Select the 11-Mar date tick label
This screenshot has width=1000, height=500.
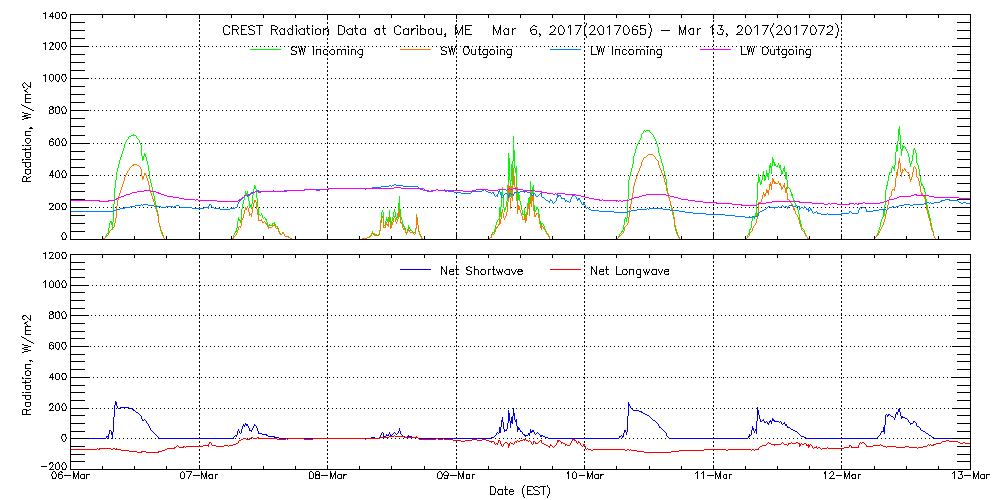(713, 476)
